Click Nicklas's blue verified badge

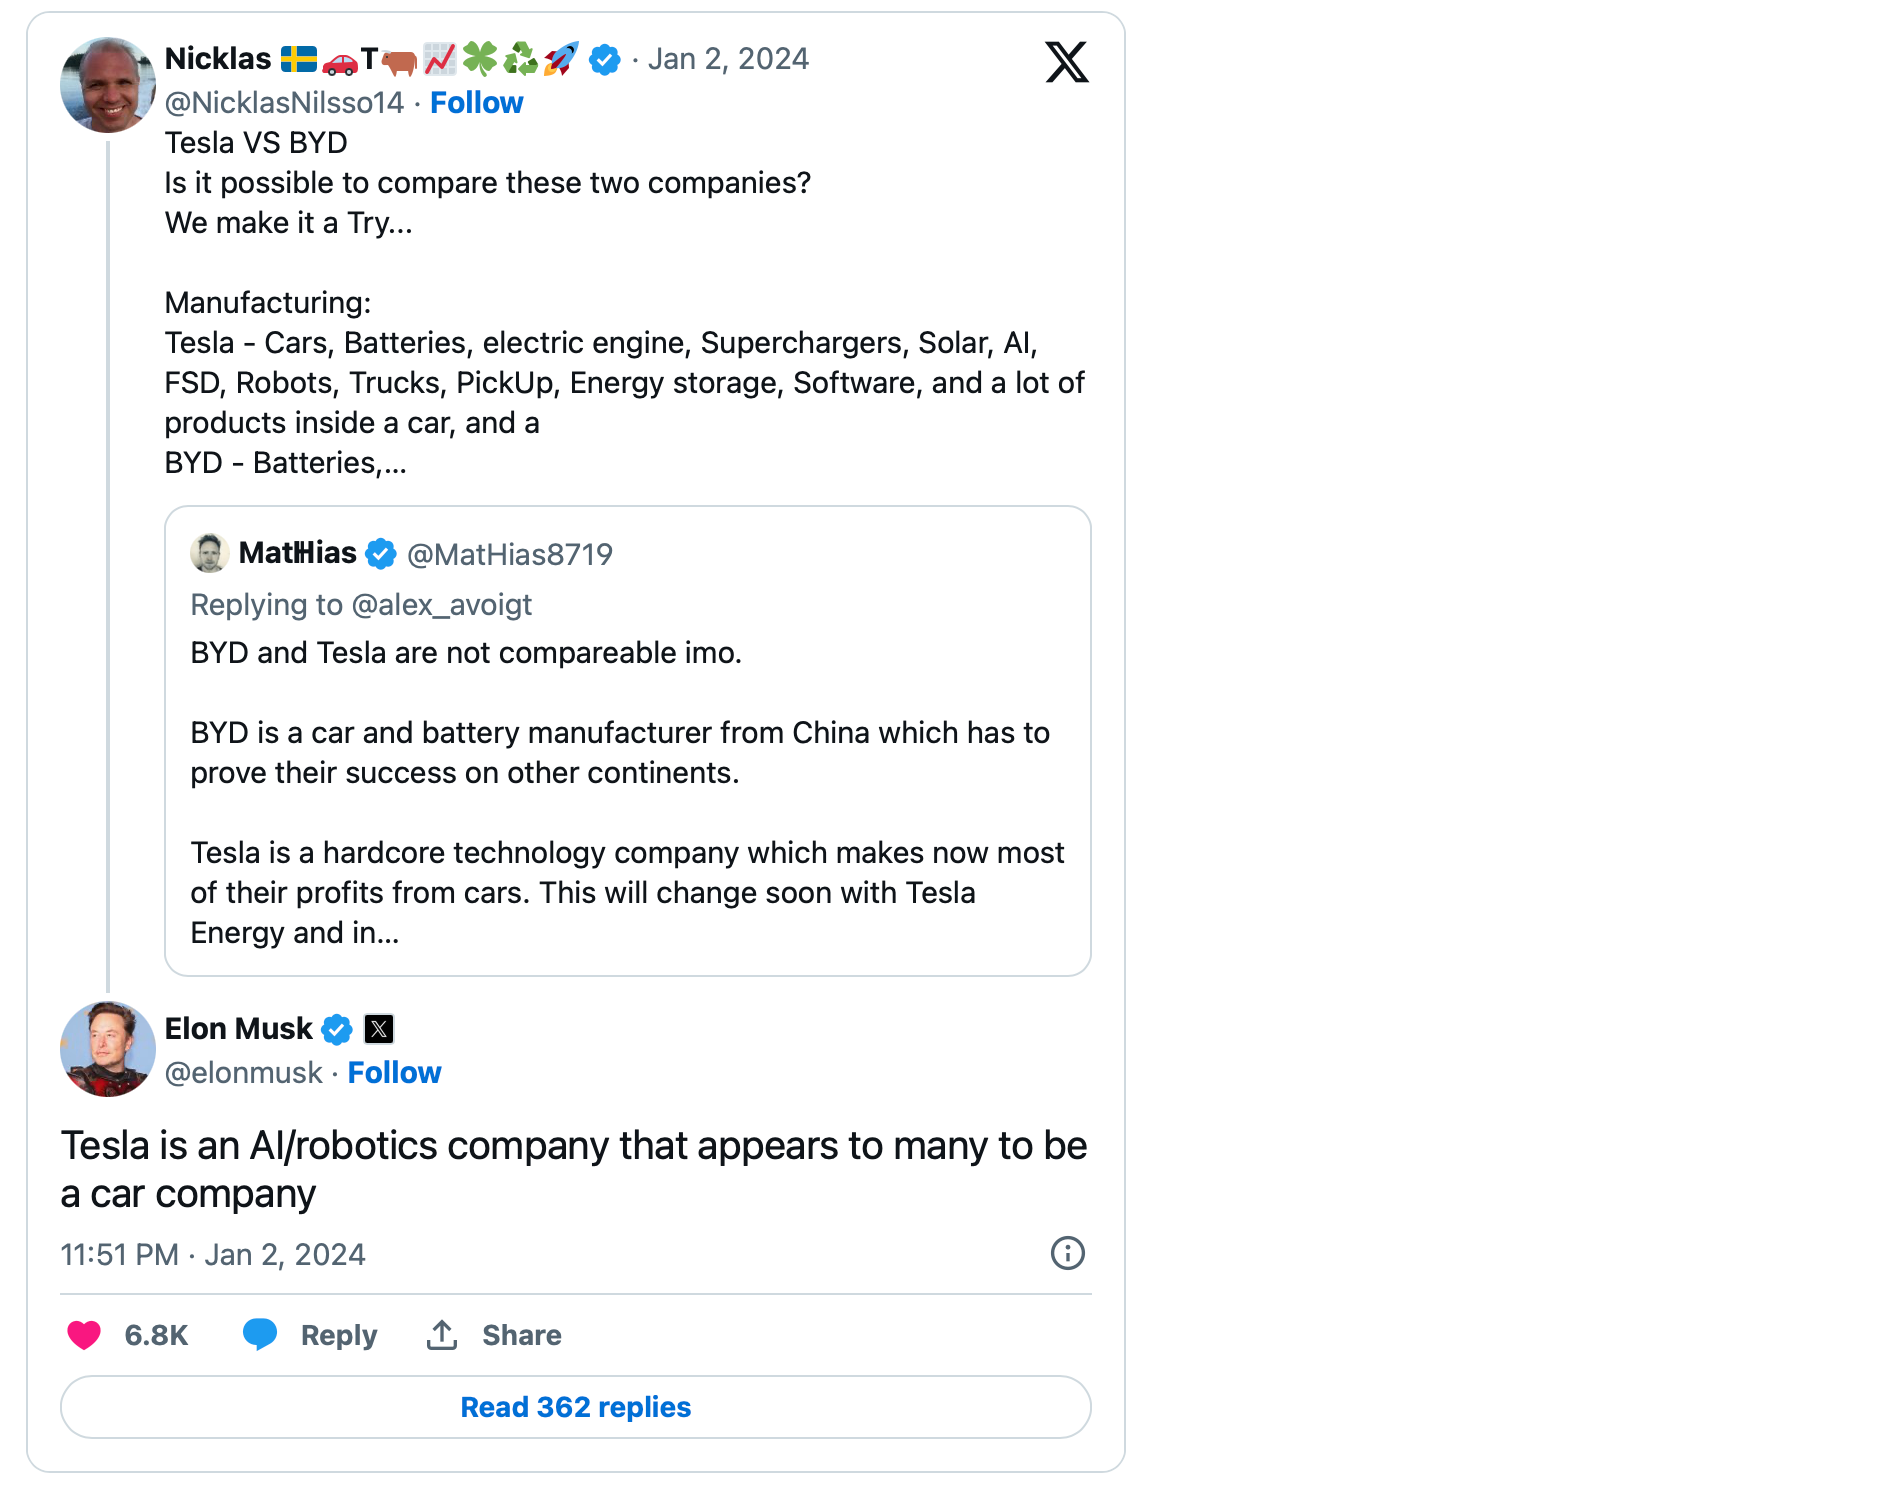pyautogui.click(x=604, y=60)
